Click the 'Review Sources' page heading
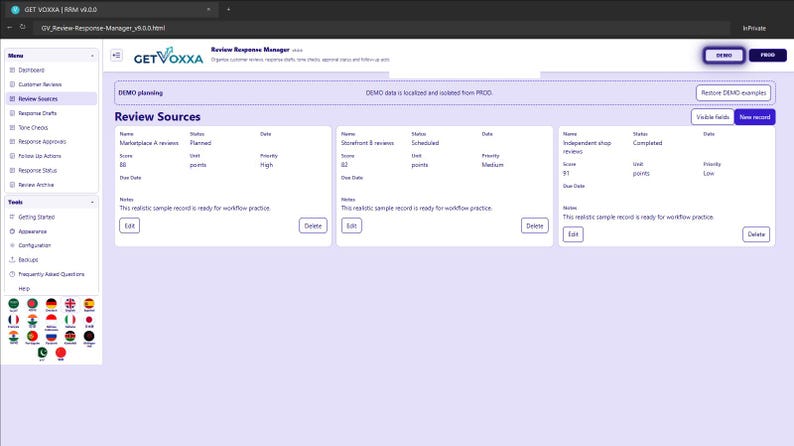Image resolution: width=794 pixels, height=446 pixels. point(157,117)
